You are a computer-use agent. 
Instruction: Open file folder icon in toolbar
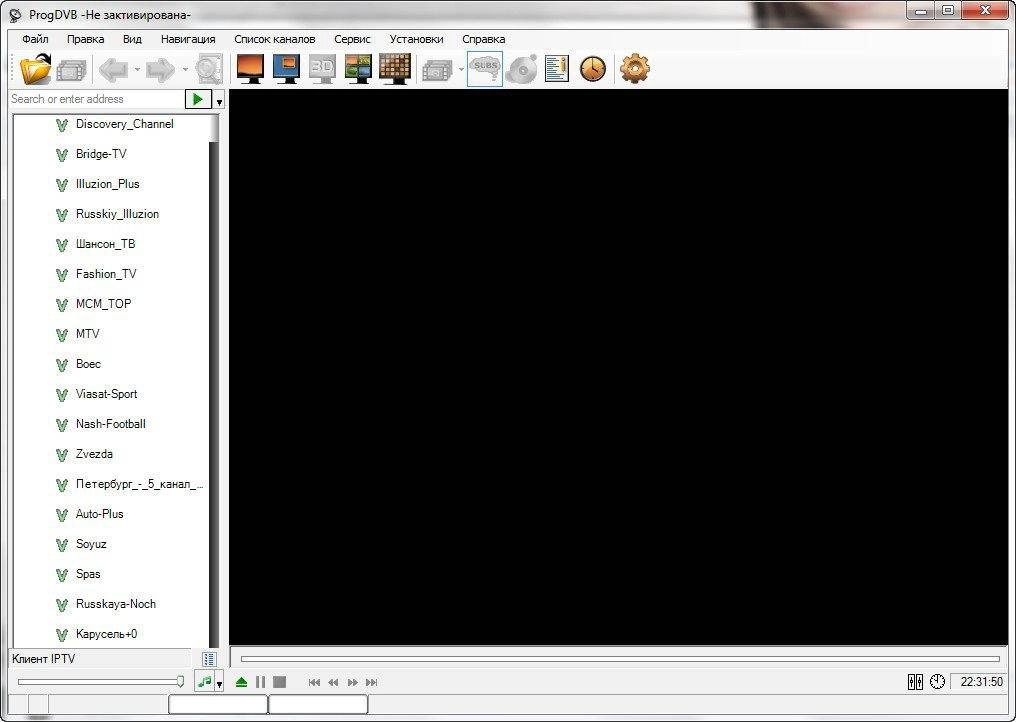(x=36, y=69)
